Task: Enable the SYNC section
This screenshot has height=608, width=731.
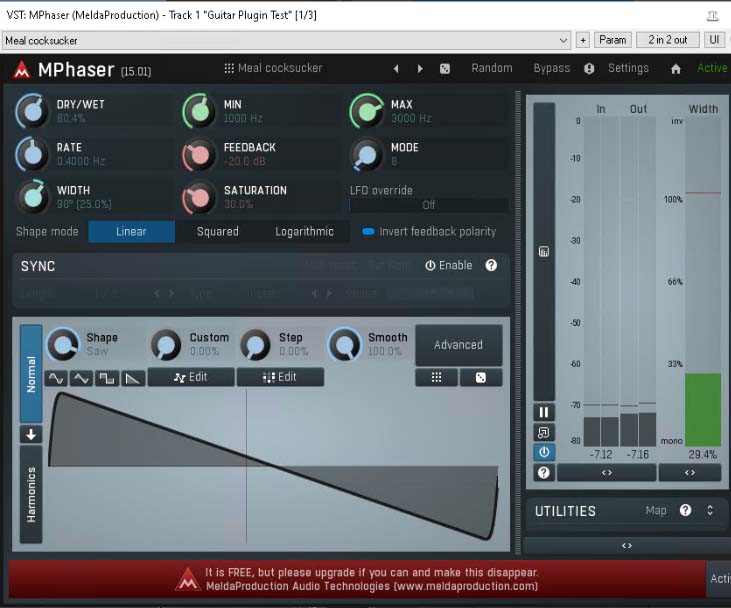Action: click(x=449, y=265)
